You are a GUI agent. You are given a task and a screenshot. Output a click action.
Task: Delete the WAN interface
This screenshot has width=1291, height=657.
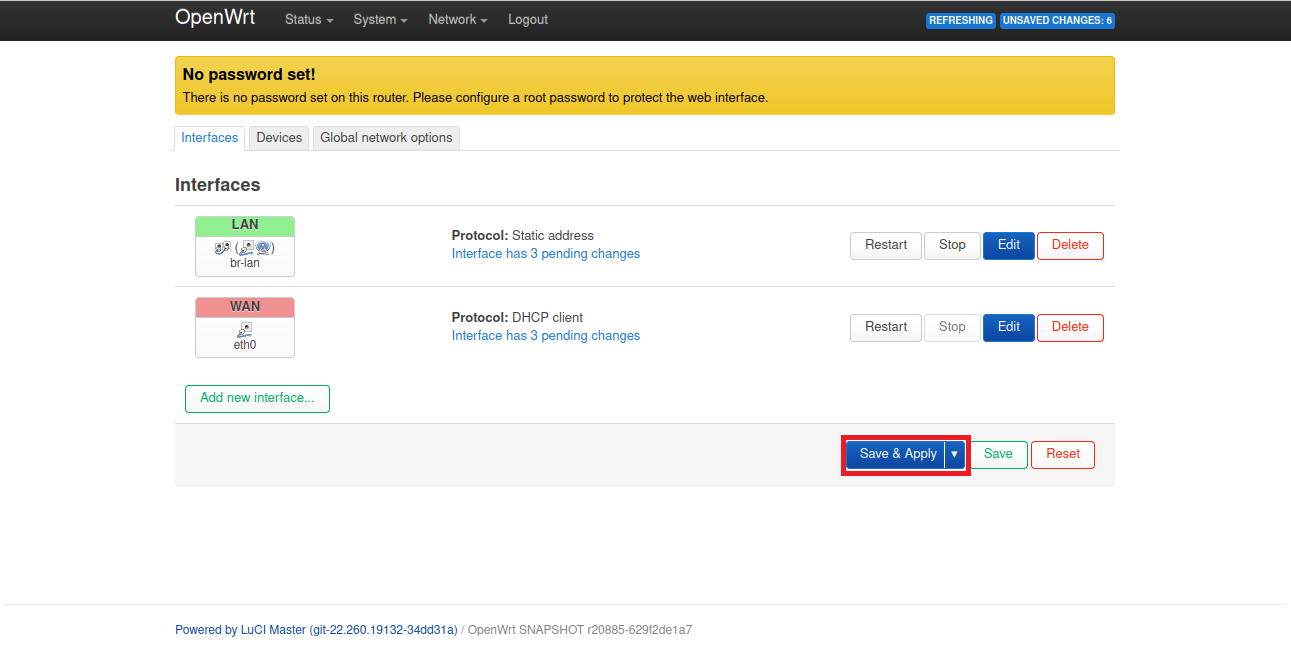point(1070,327)
